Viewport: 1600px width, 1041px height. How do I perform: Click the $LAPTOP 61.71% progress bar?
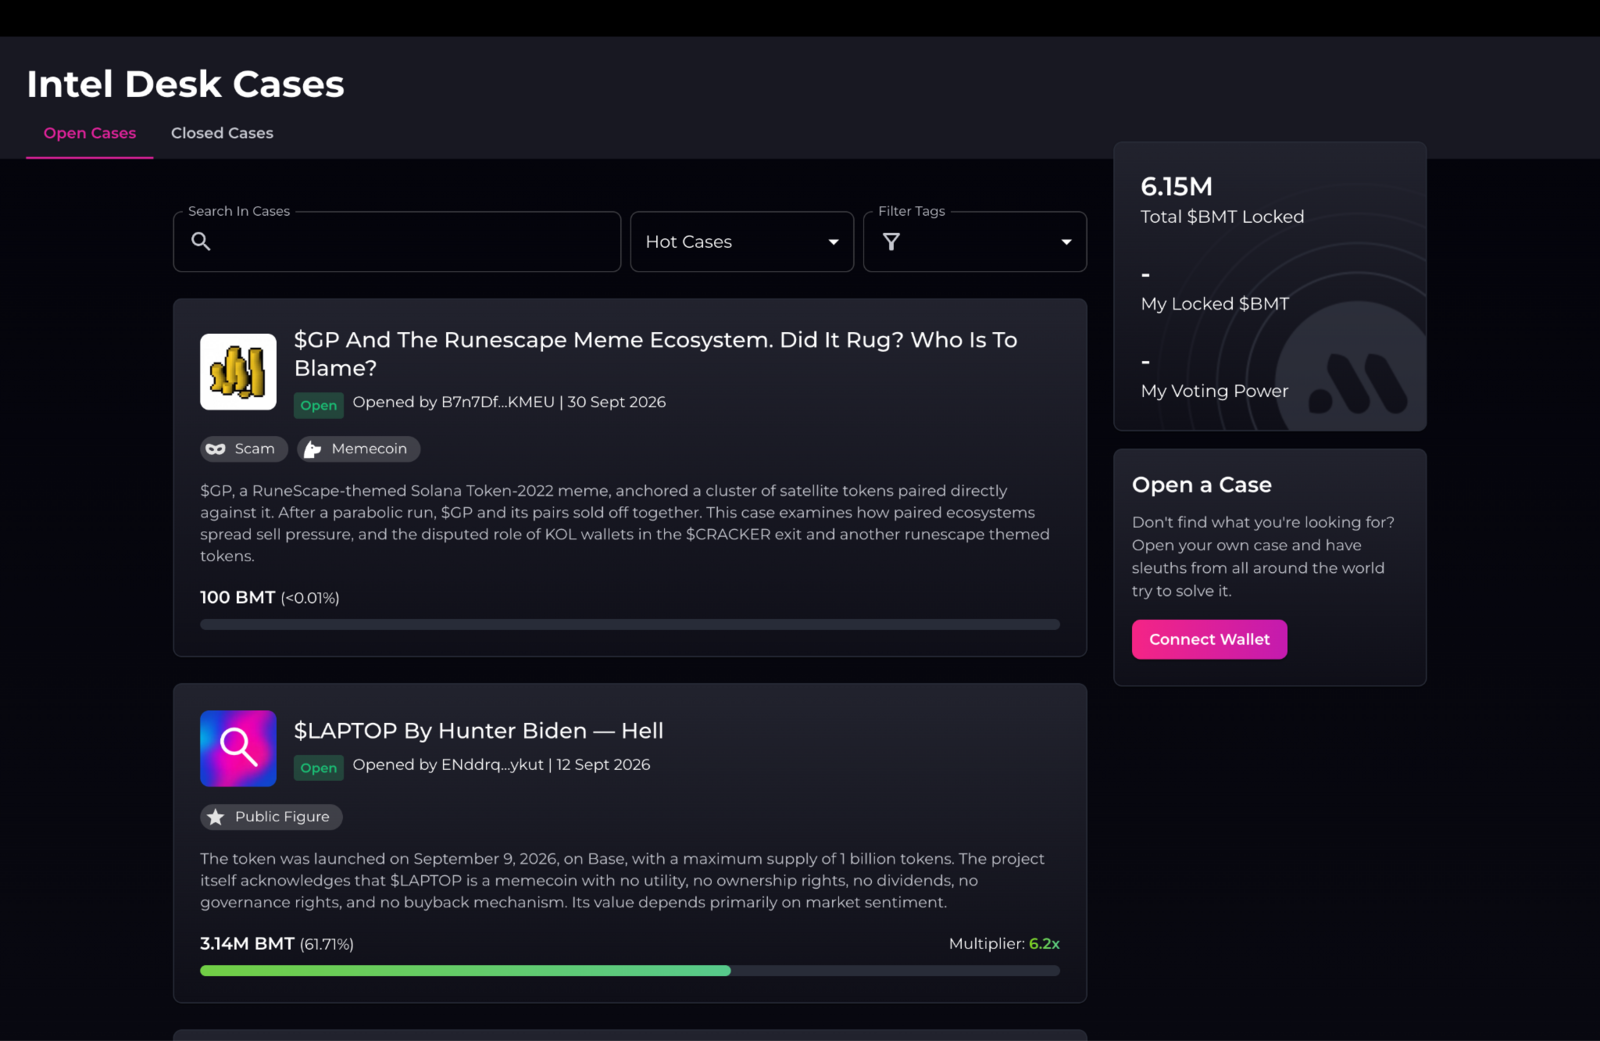(630, 971)
